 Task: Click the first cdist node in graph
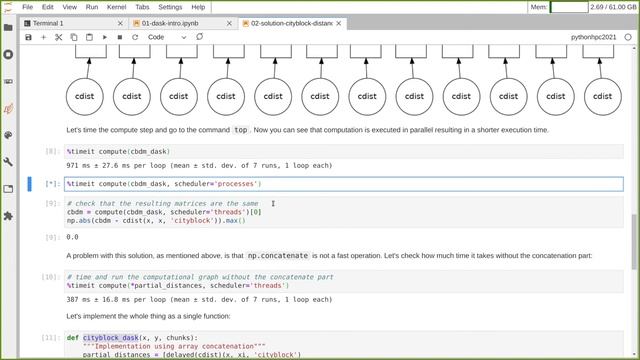pos(84,97)
